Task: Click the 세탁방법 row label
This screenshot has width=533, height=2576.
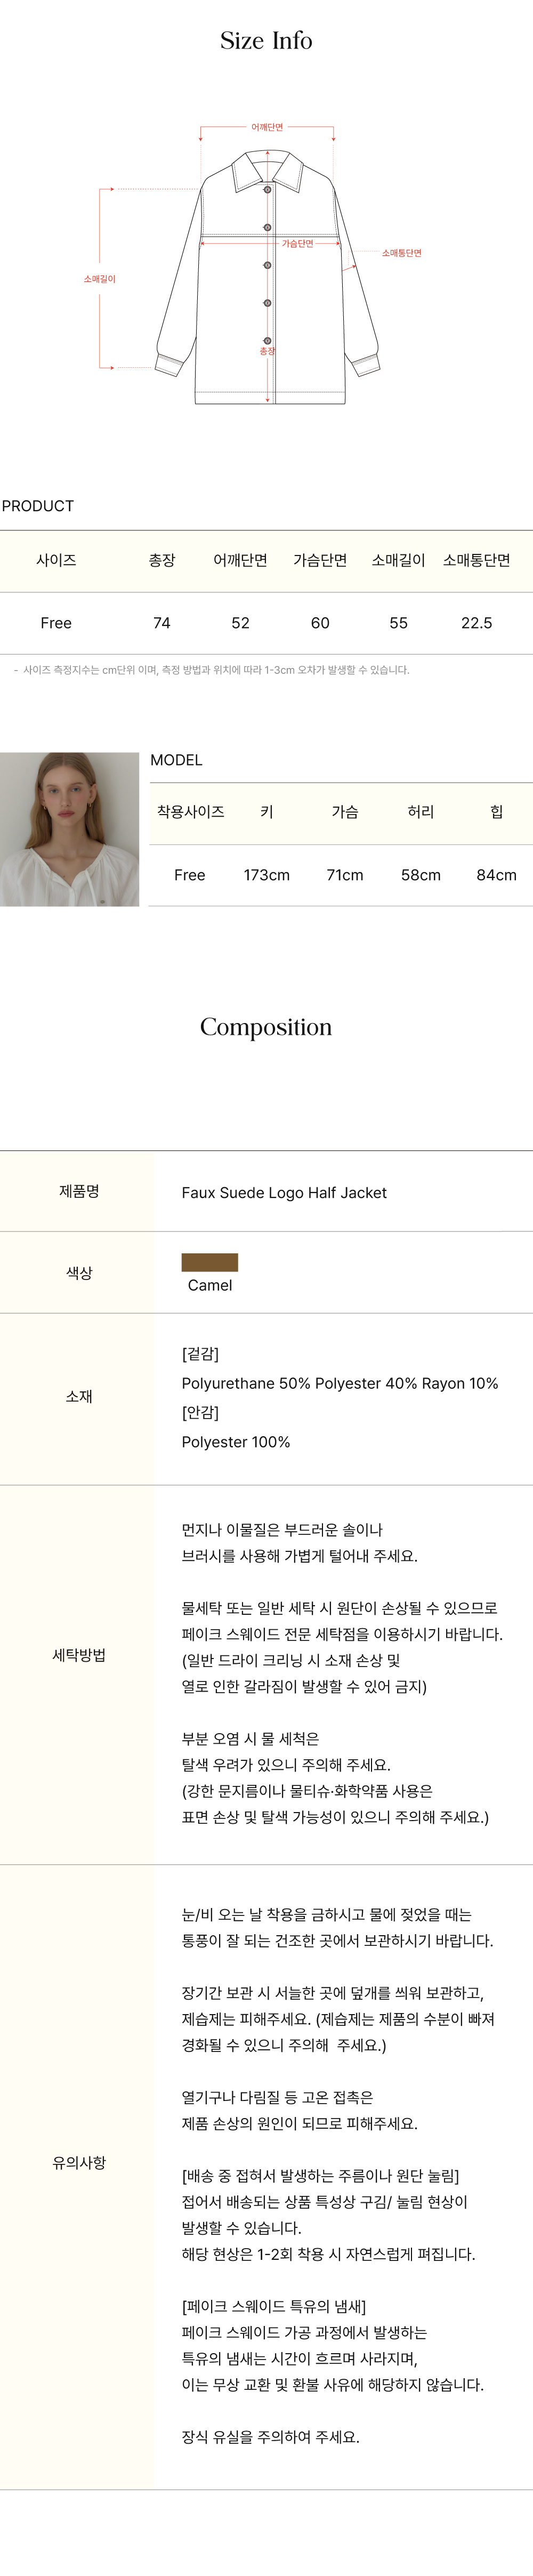Action: click(x=79, y=1655)
